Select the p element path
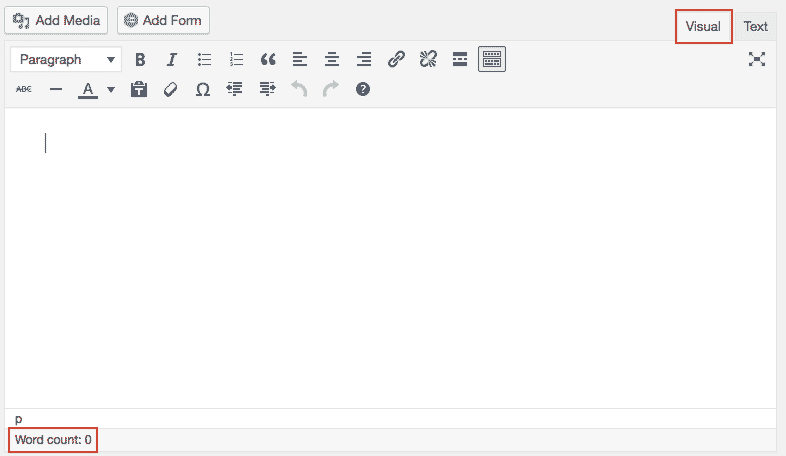786x456 pixels. pyautogui.click(x=19, y=419)
